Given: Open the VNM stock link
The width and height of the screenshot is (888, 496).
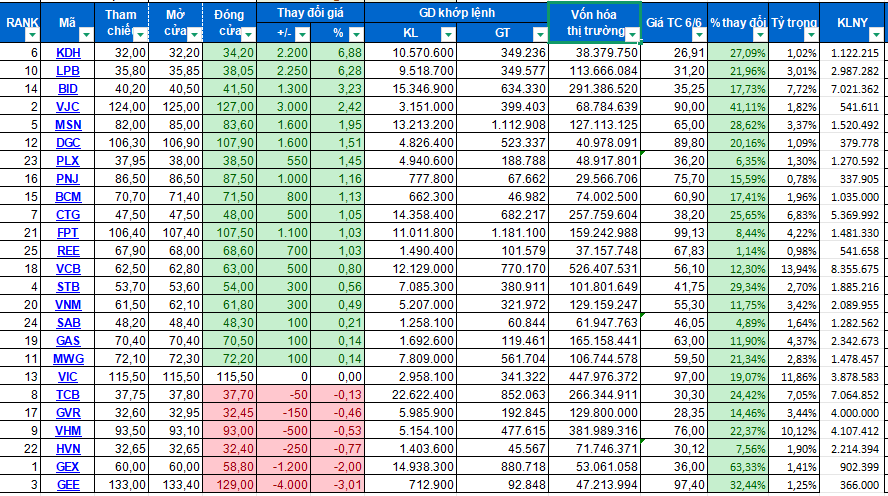Looking at the screenshot, I should pyautogui.click(x=68, y=305).
